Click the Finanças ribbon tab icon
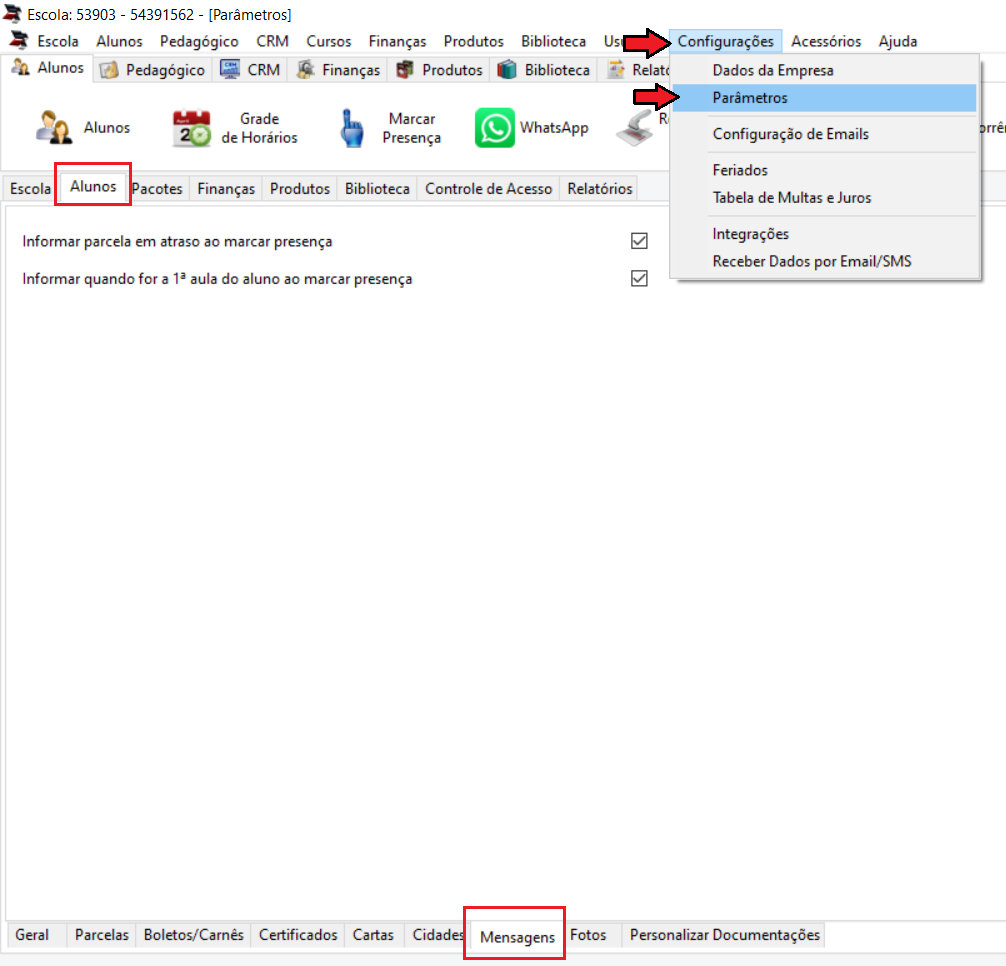1006x966 pixels. coord(305,69)
